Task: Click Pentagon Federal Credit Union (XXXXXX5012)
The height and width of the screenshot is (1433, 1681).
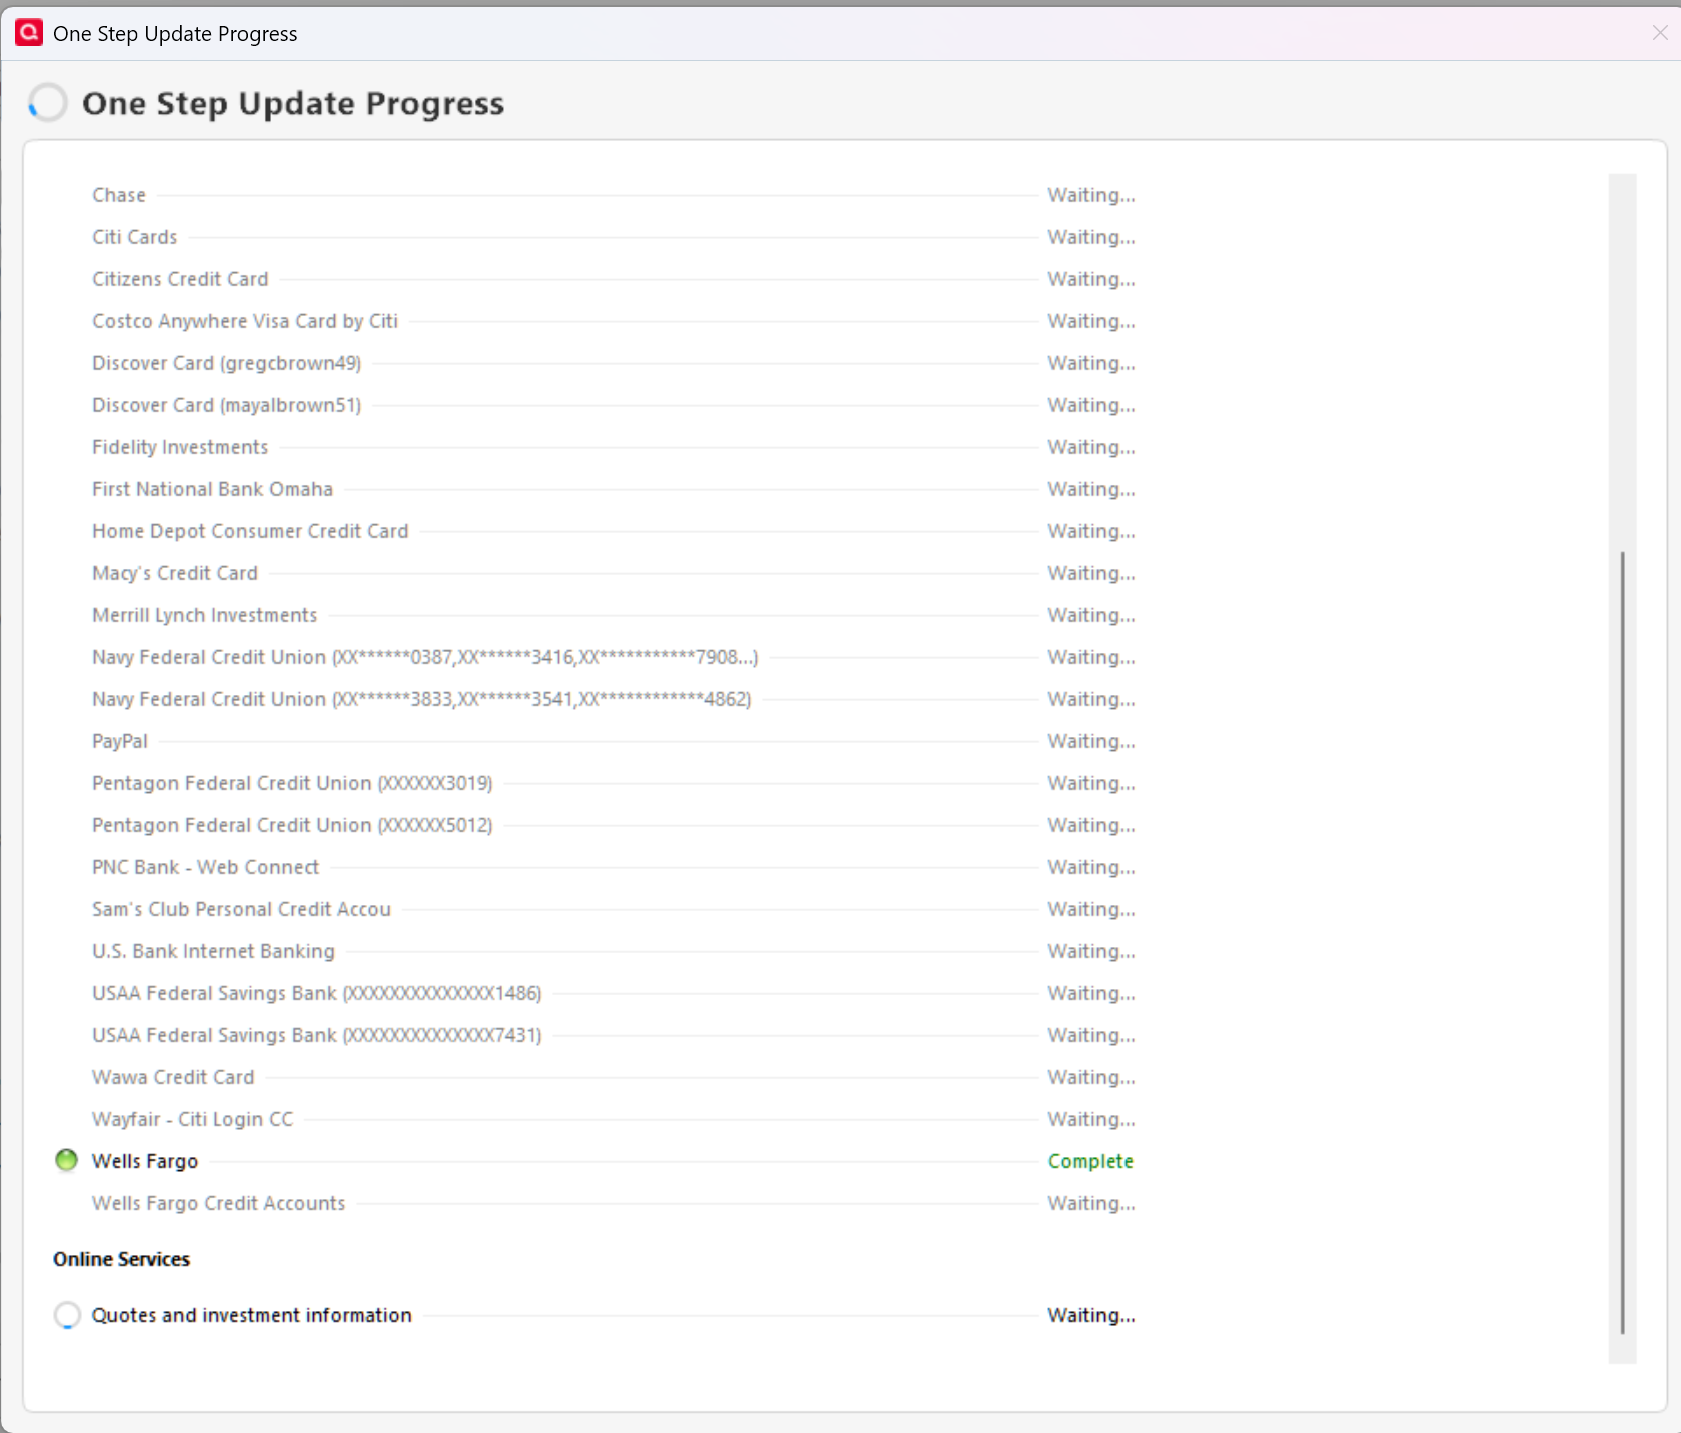Action: point(292,825)
